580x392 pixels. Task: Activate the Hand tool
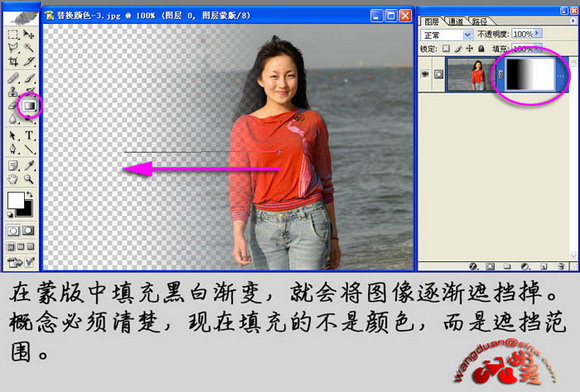coord(13,179)
